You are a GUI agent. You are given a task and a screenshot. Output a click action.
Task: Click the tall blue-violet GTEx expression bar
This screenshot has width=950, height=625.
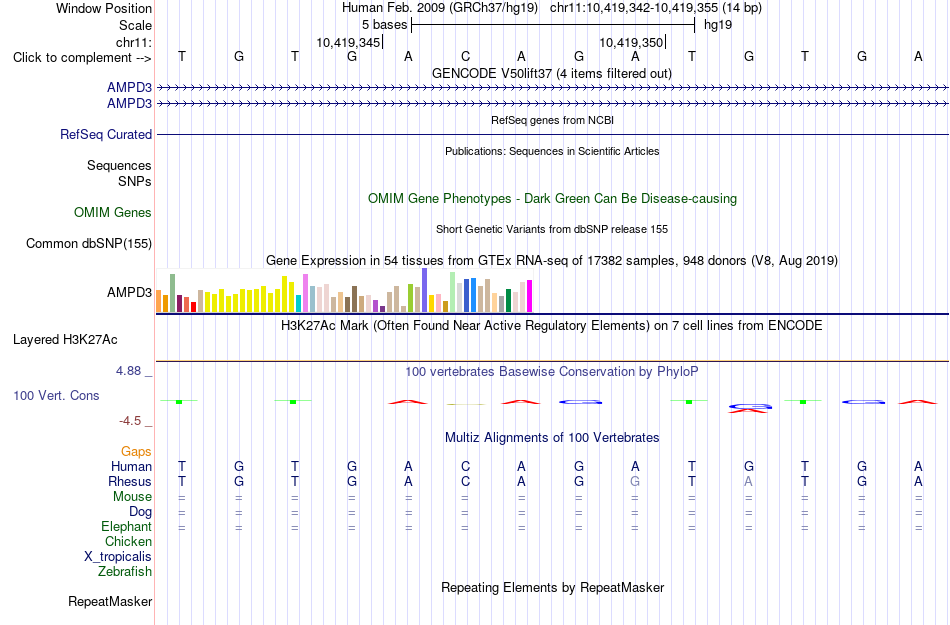(425, 290)
